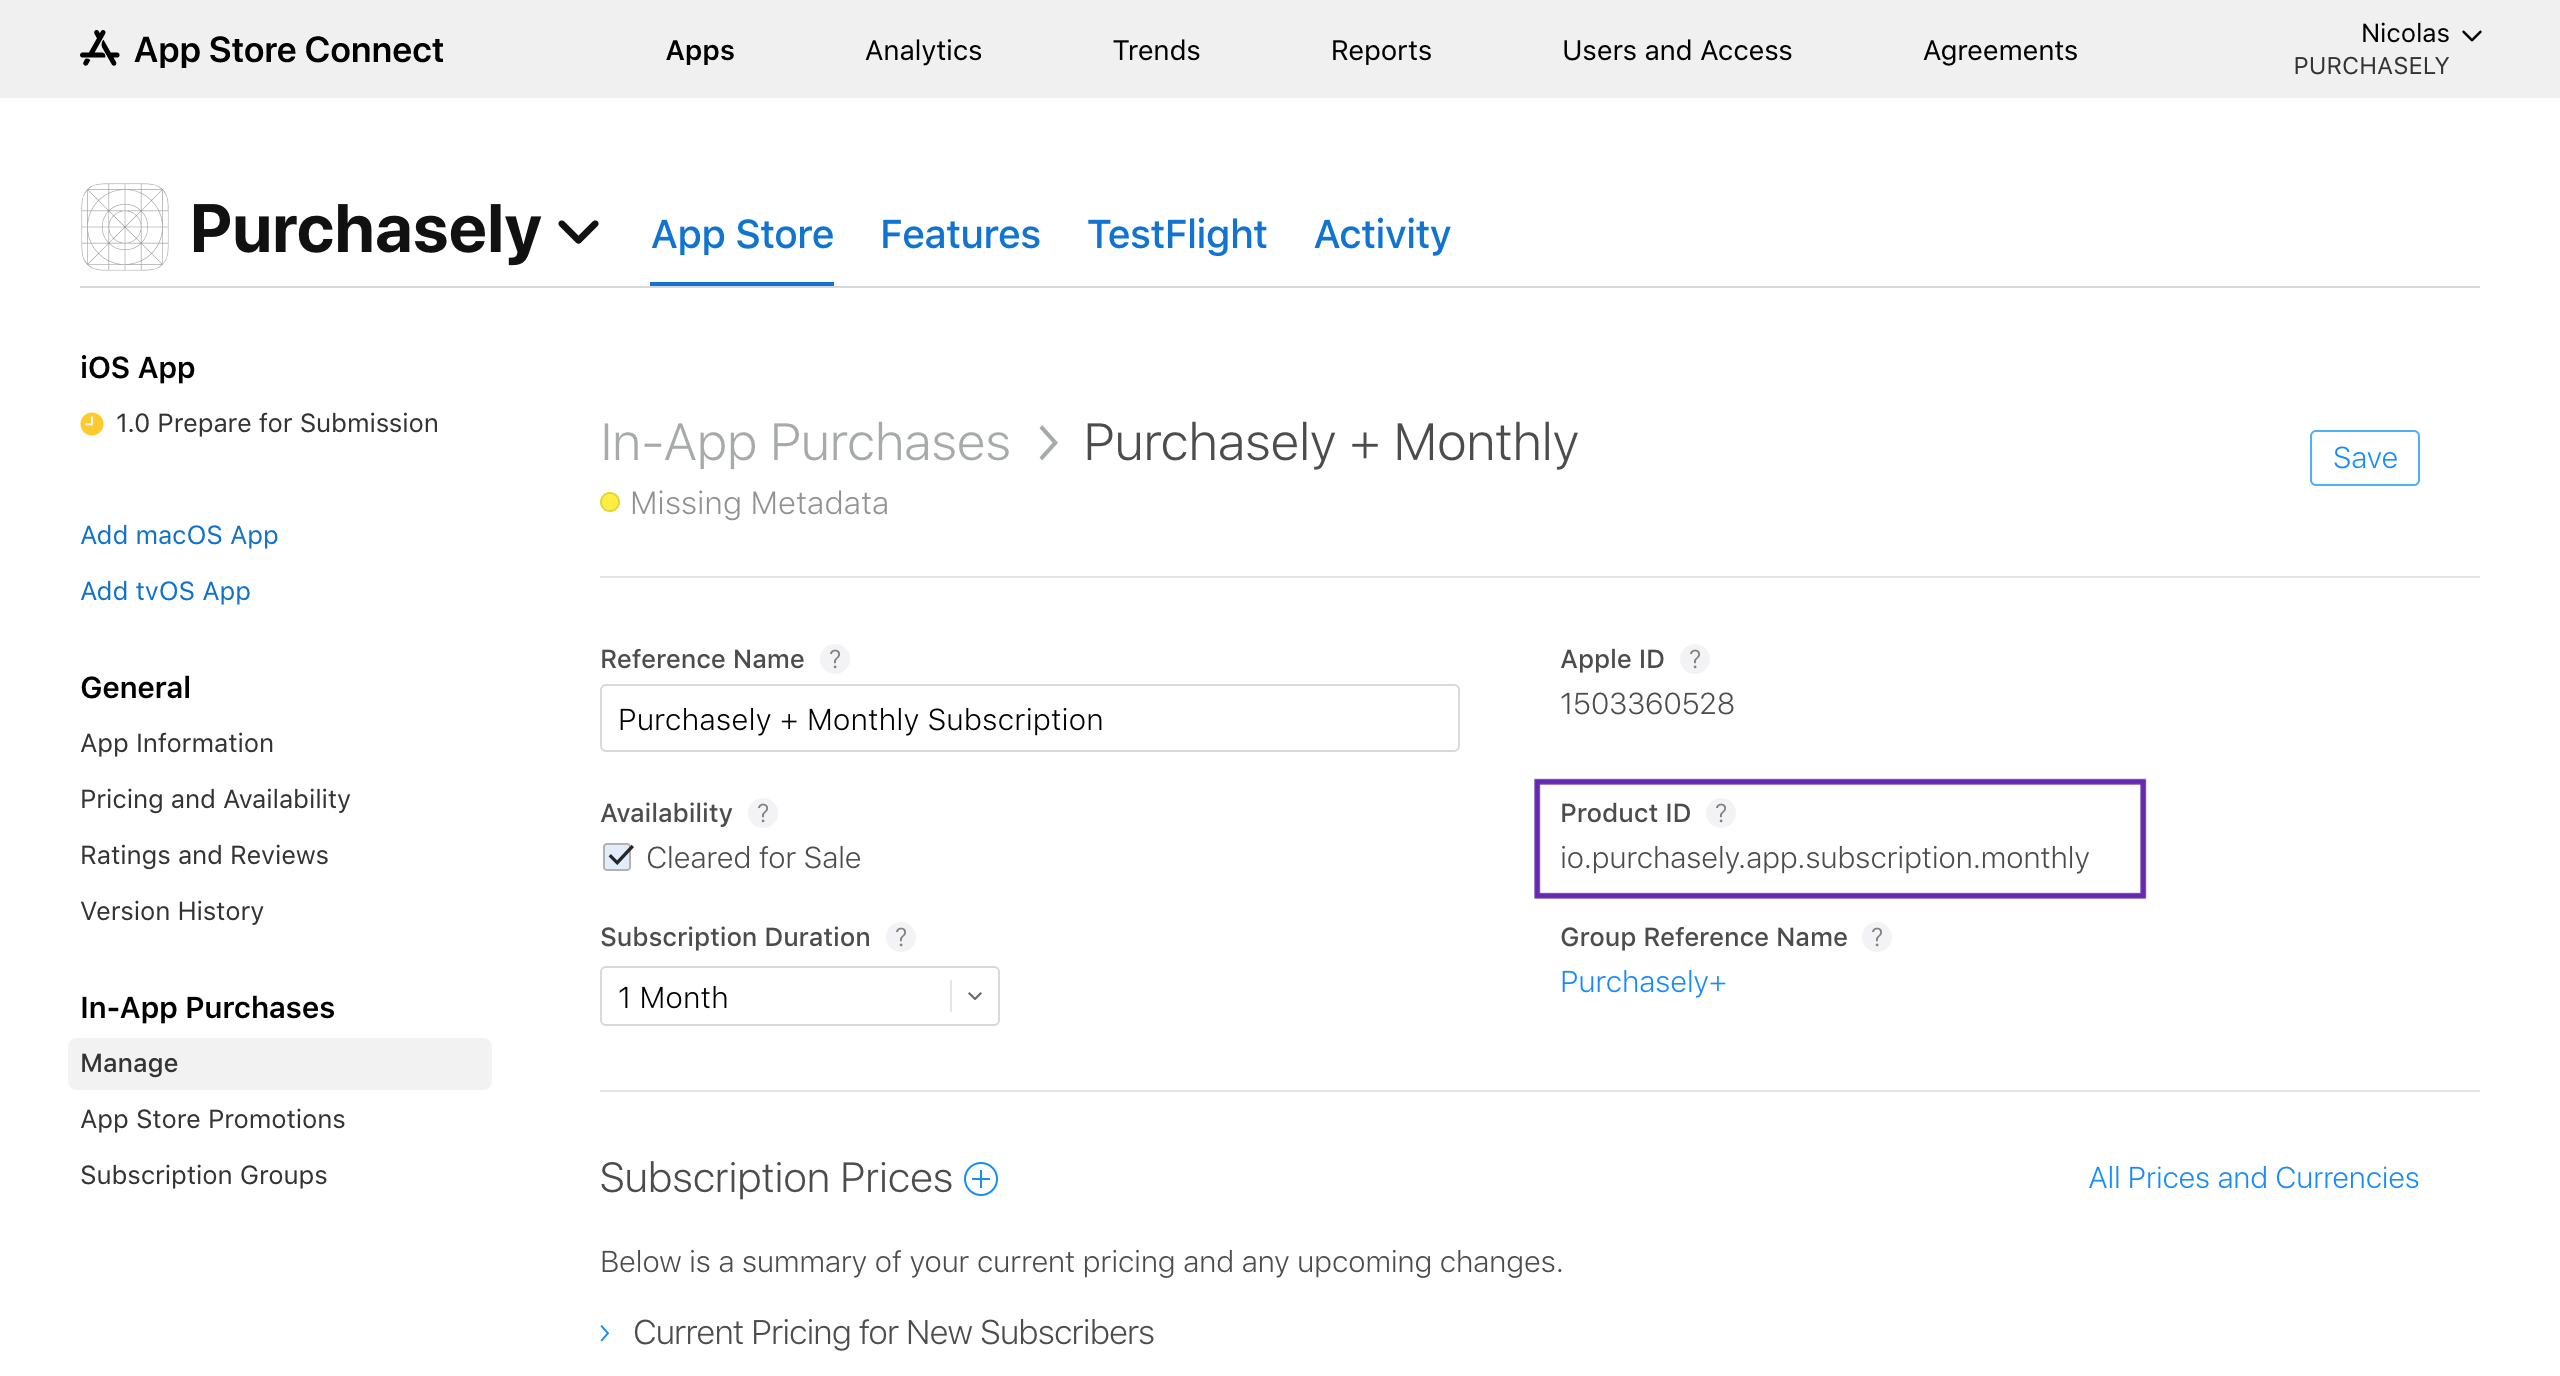Open the Apps menu
This screenshot has height=1376, width=2560.
pos(700,50)
